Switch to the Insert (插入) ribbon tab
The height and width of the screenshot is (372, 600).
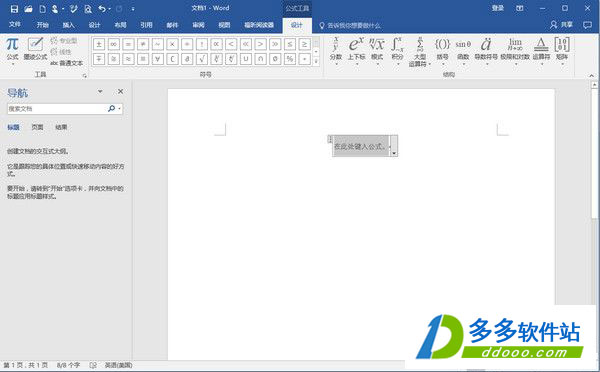coord(68,25)
